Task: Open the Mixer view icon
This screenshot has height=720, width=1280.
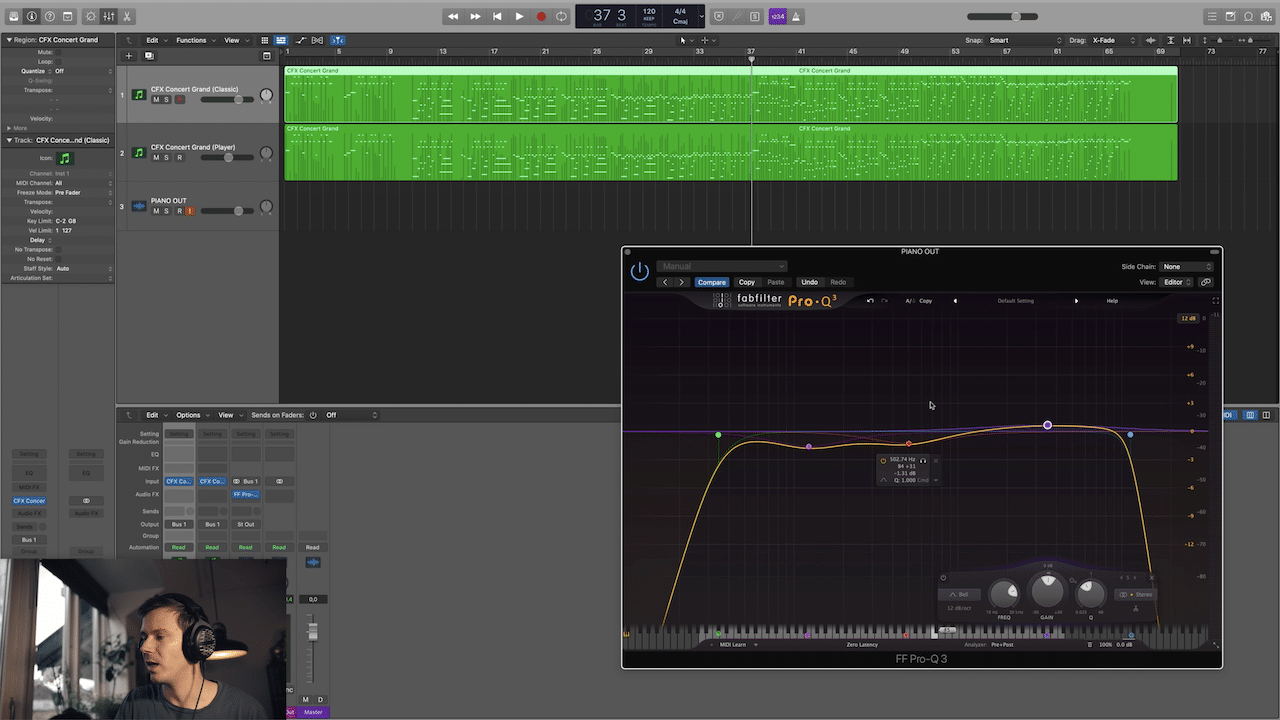Action: pyautogui.click(x=109, y=16)
